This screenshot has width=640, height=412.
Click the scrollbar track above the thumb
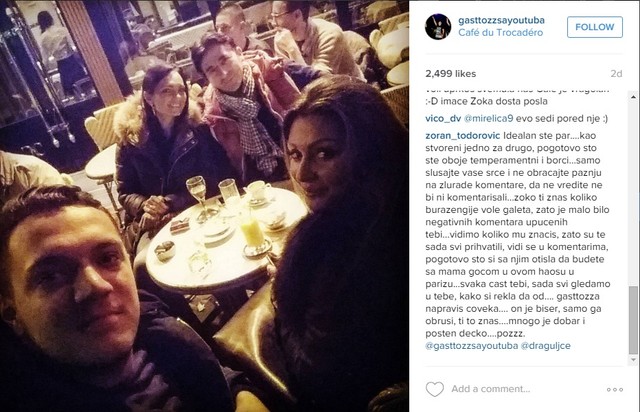click(x=633, y=194)
